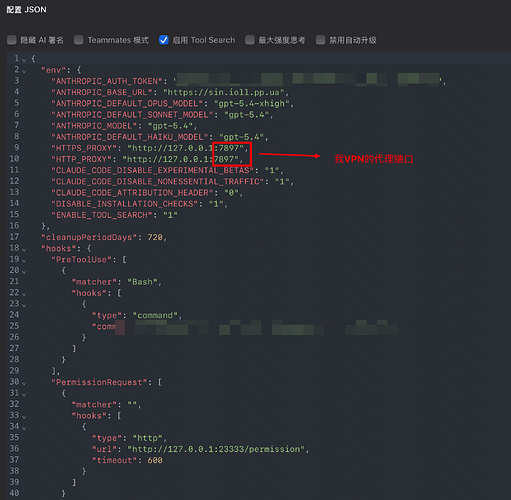Click the "http" type value on line 35

[x=147, y=438]
